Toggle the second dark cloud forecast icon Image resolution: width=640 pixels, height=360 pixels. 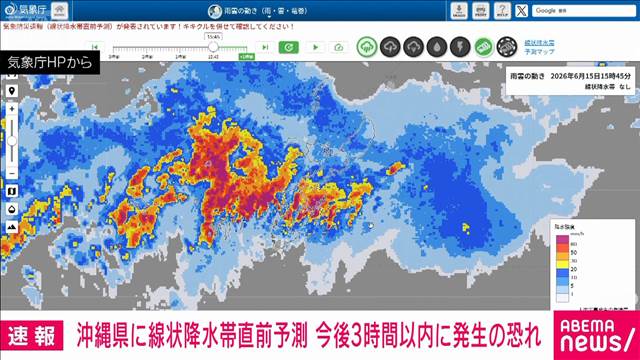390,47
